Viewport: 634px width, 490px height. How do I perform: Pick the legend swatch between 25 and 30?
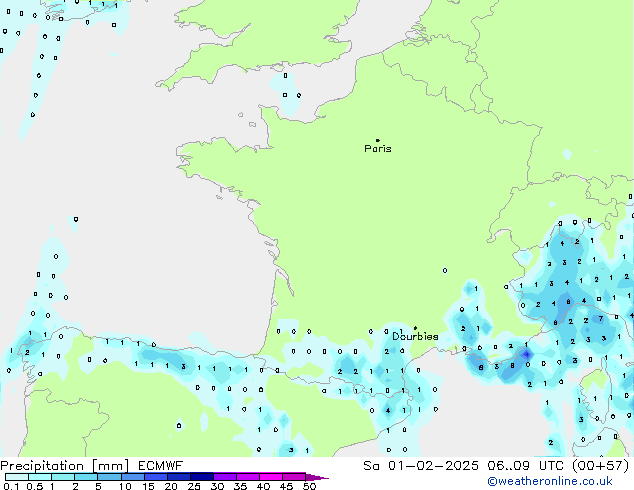point(201,477)
